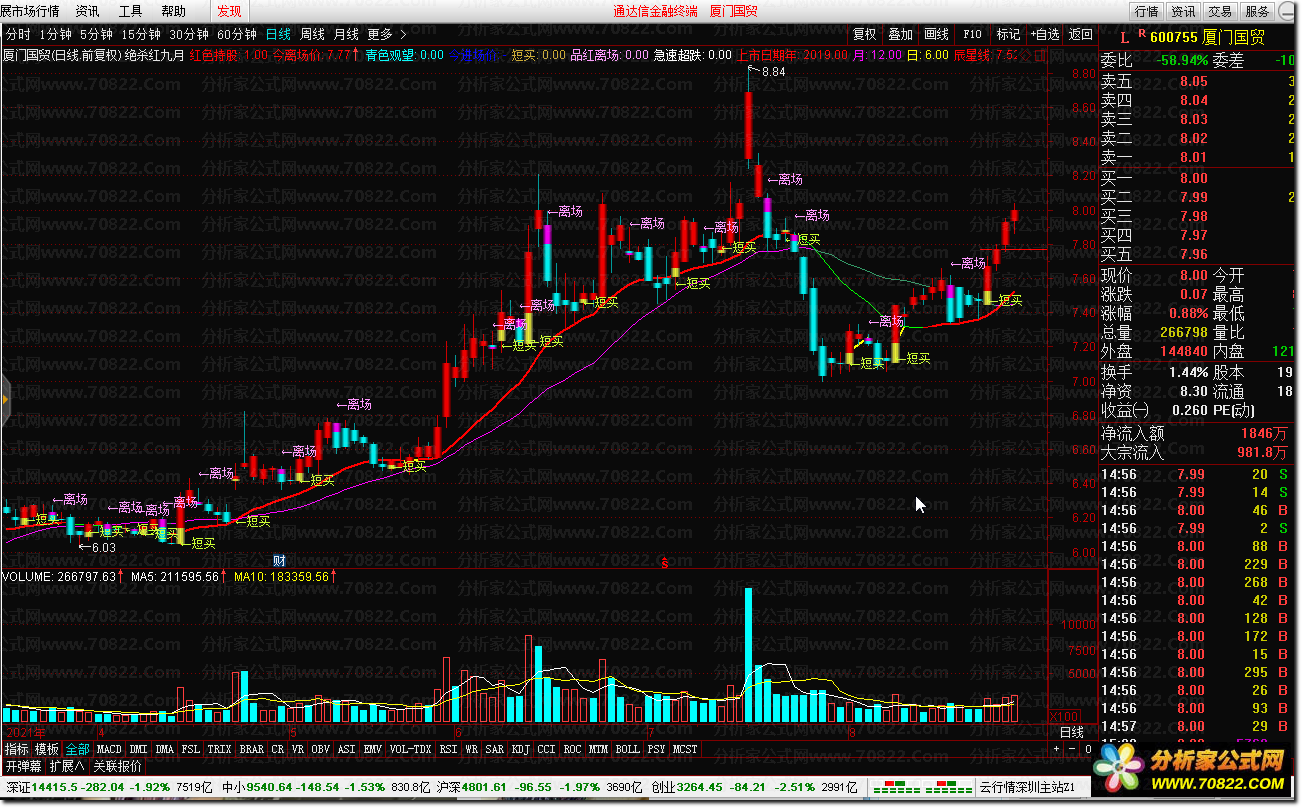Click the 返回 back button
1303x808 pixels.
[x=1080, y=34]
